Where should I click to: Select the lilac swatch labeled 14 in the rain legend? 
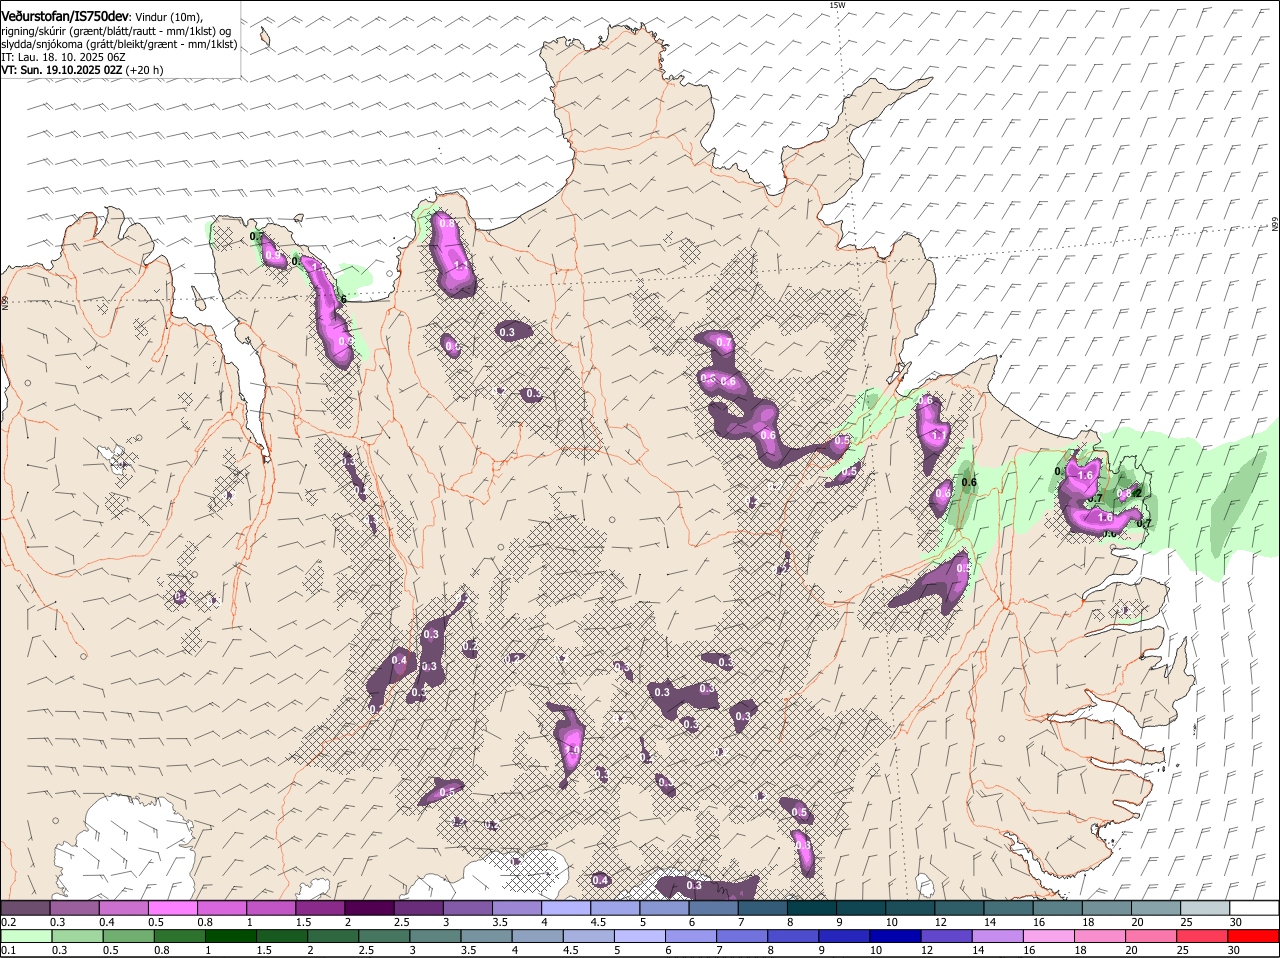tap(998, 936)
